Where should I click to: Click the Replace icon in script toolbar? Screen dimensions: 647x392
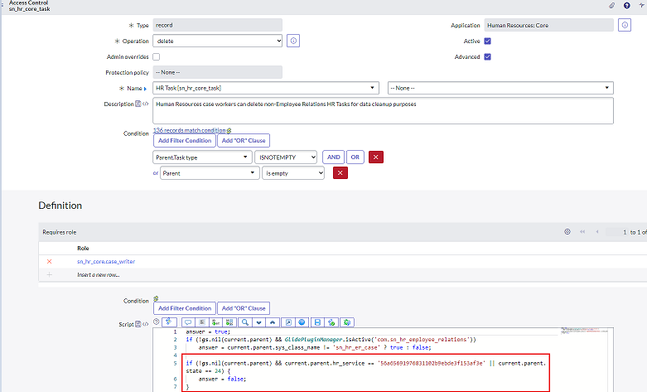pos(215,322)
